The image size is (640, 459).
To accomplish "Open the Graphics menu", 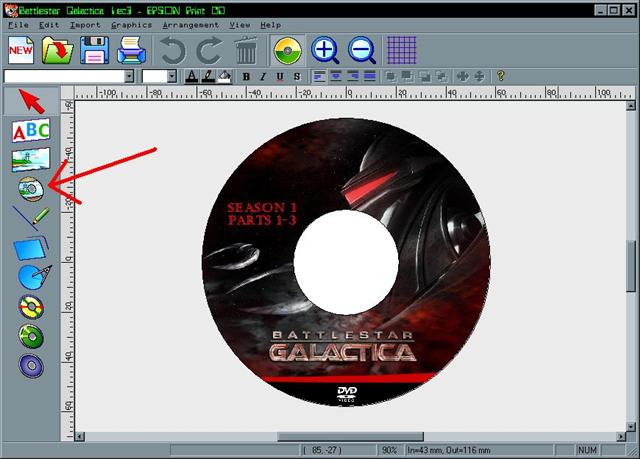I will [131, 25].
